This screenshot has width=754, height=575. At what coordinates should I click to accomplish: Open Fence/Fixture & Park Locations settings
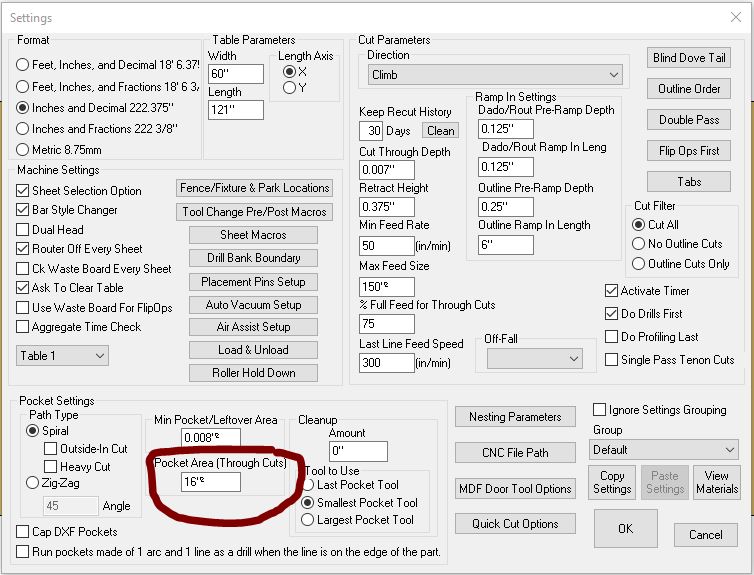254,188
